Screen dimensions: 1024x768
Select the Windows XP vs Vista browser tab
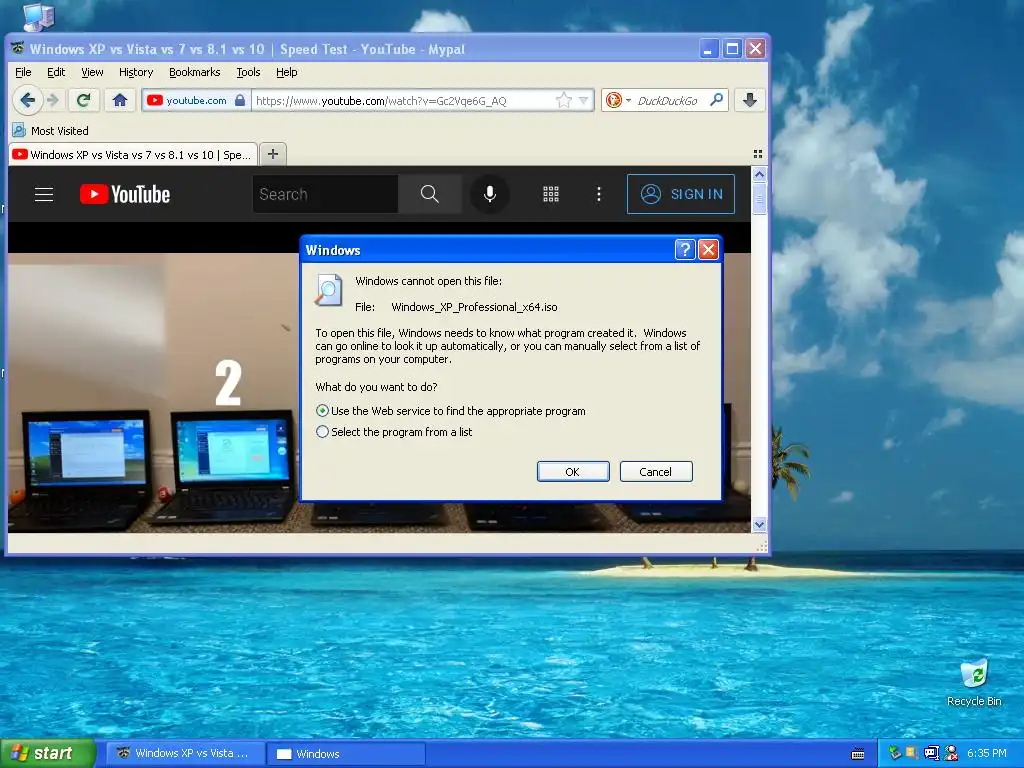click(133, 155)
